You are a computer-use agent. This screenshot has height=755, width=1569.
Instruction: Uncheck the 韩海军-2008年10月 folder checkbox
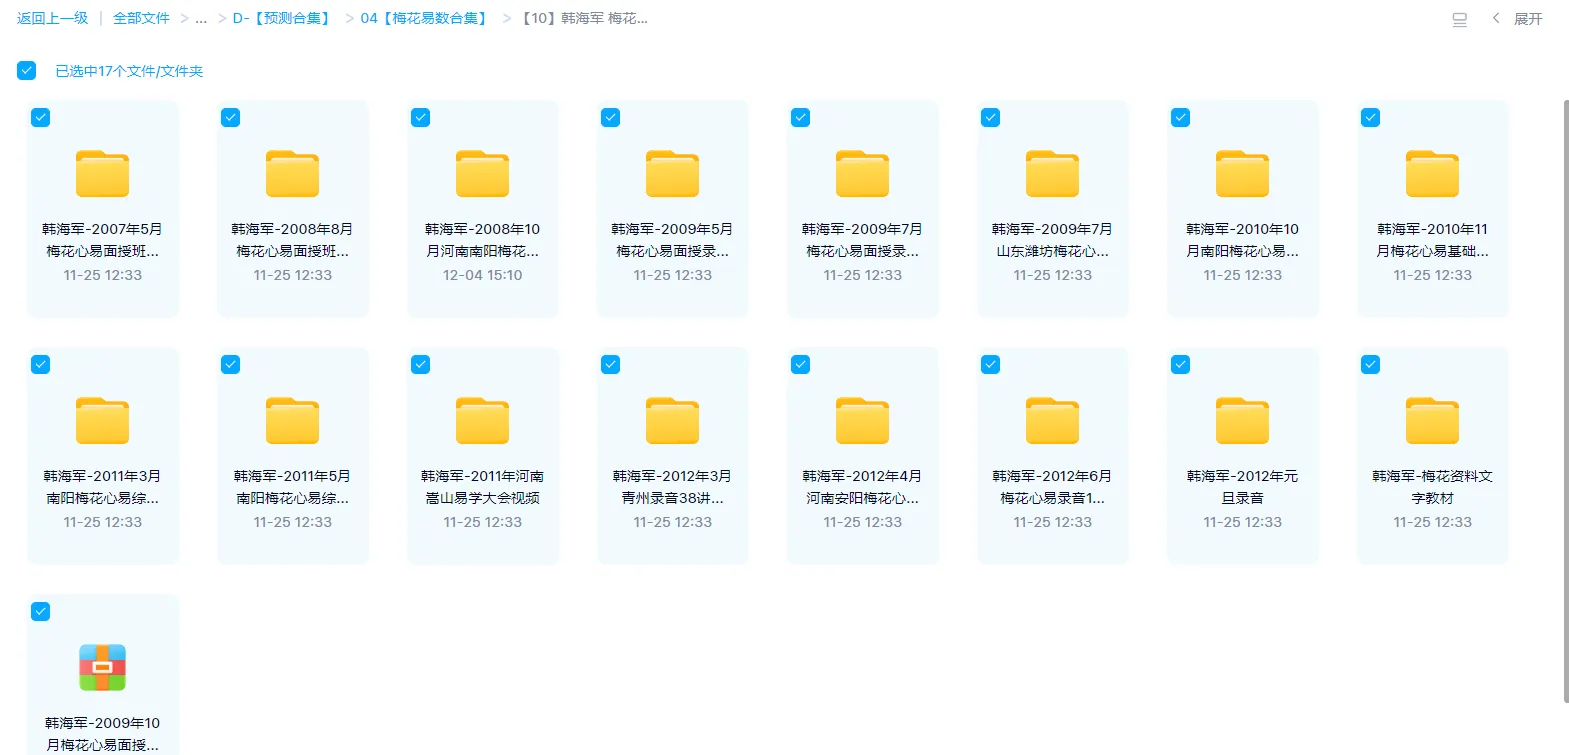[420, 118]
